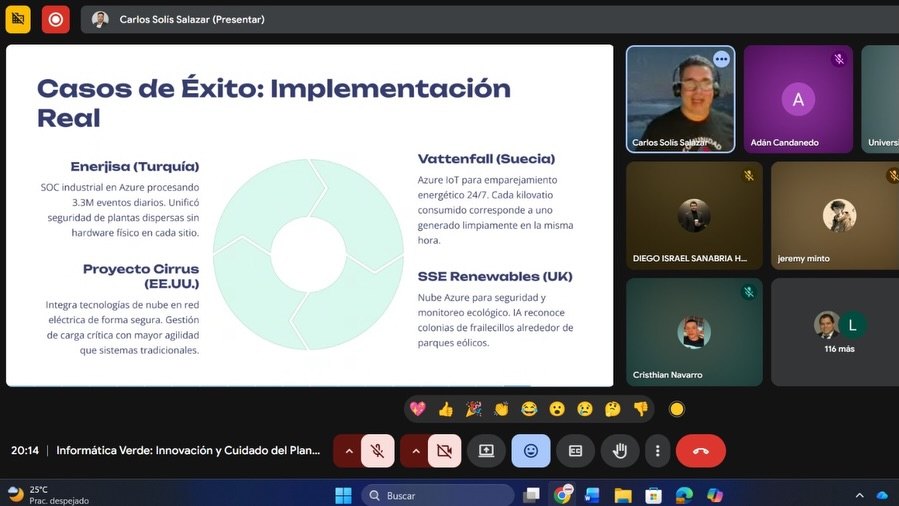
Task: Open the three-dot more options menu
Action: (x=657, y=451)
